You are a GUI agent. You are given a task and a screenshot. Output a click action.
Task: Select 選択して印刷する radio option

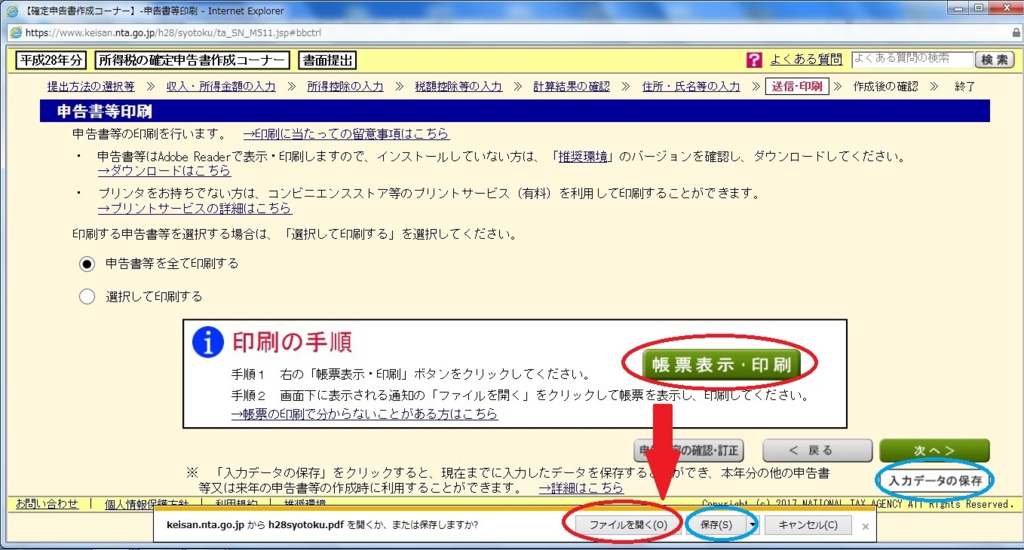pyautogui.click(x=87, y=297)
